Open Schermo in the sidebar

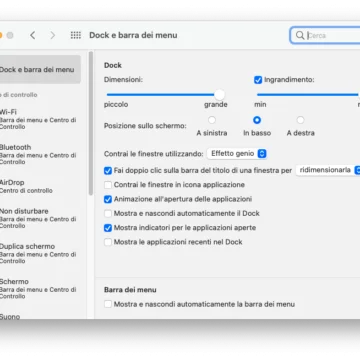(x=39, y=289)
